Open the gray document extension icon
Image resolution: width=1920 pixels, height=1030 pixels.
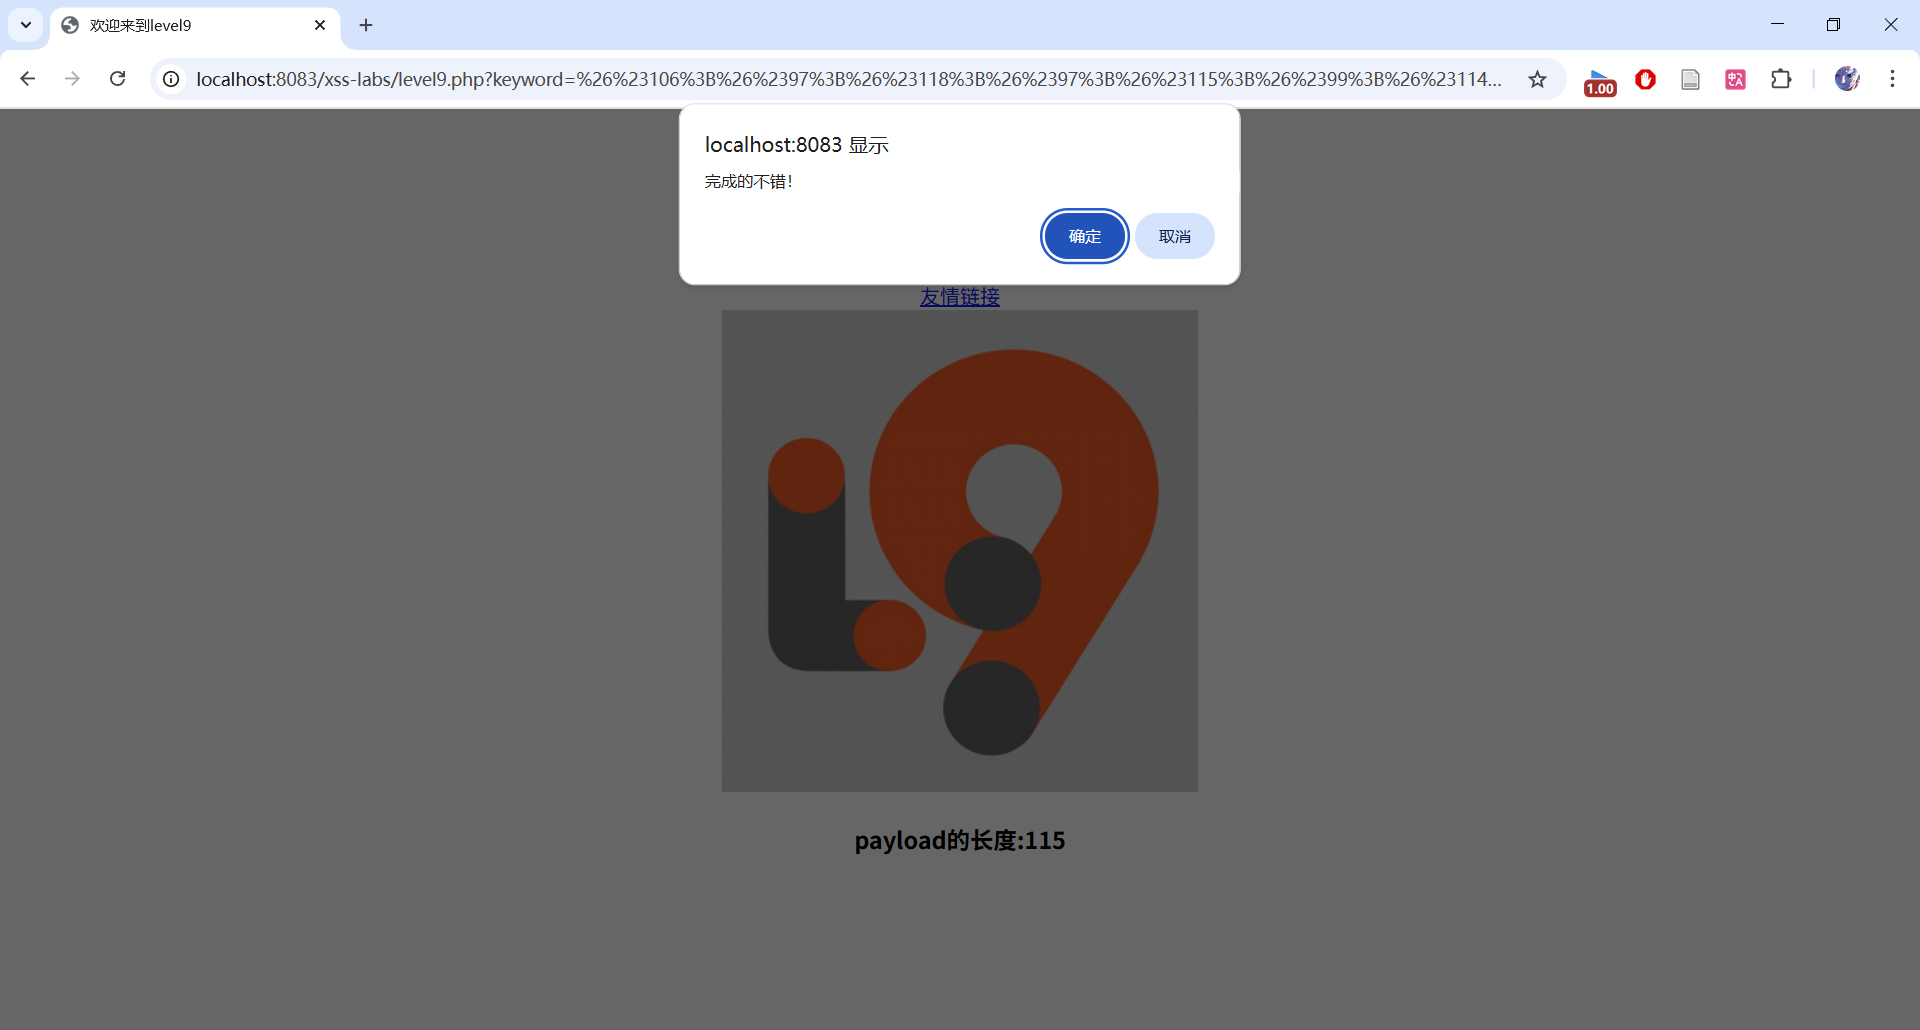tap(1690, 79)
